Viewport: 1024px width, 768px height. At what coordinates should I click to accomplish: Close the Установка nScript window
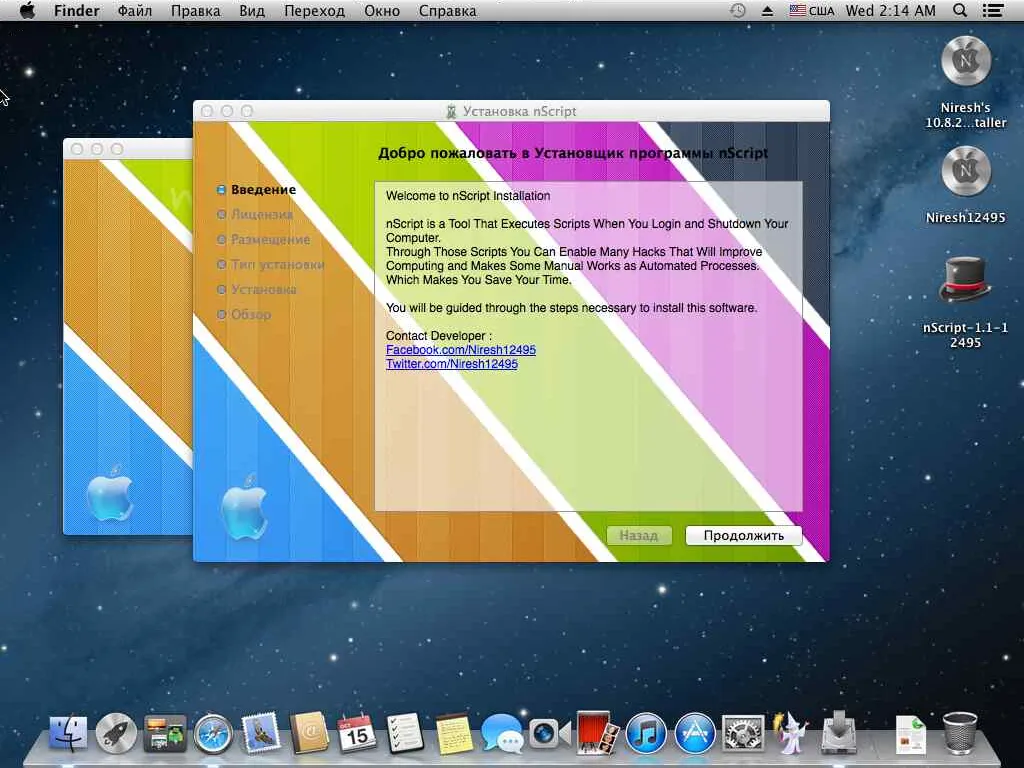click(207, 111)
